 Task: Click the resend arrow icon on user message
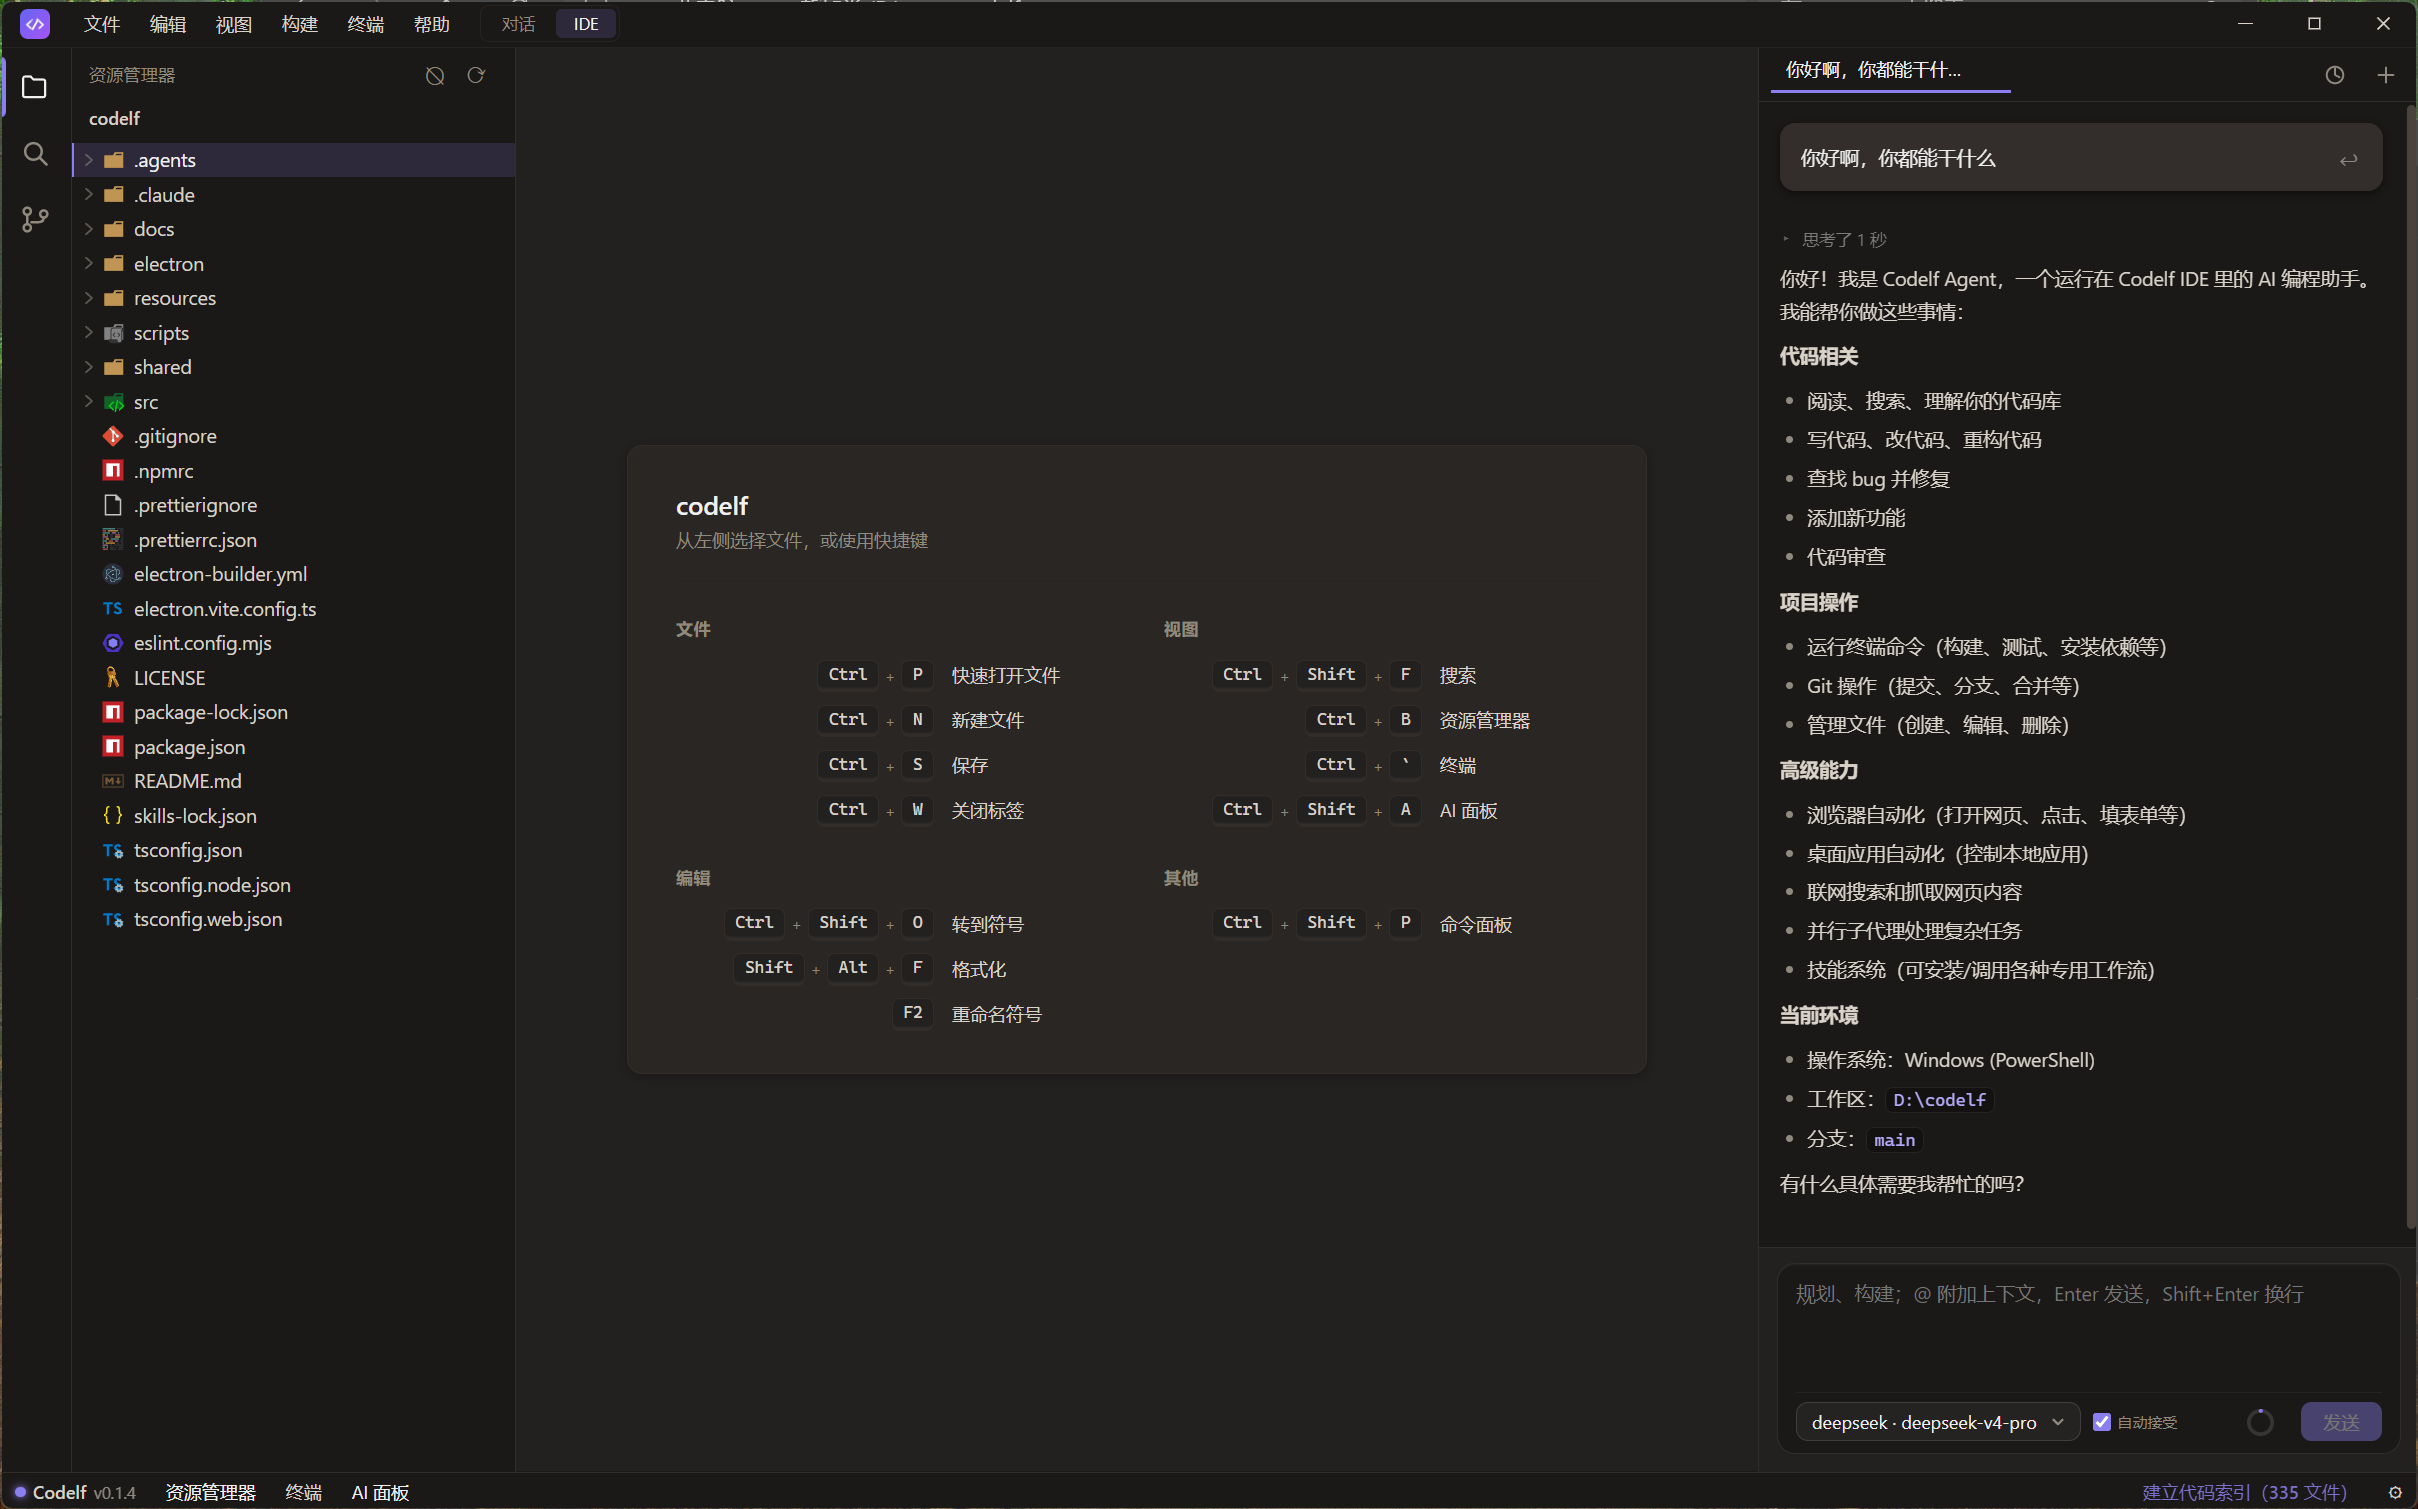[2348, 159]
